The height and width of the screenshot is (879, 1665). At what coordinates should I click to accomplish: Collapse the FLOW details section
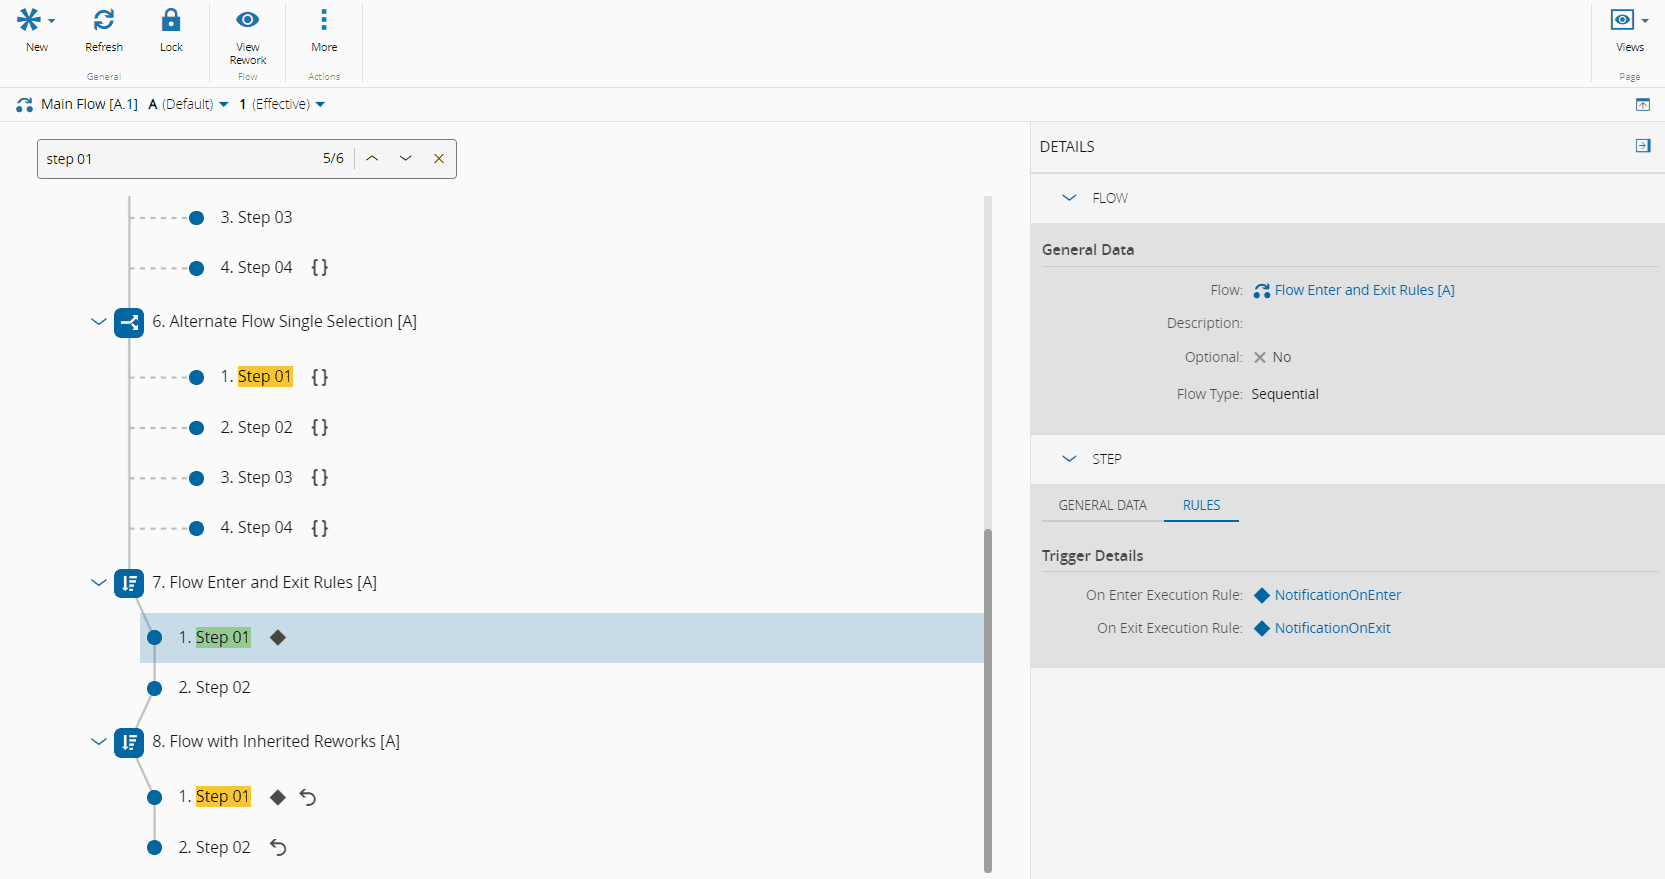pos(1069,198)
